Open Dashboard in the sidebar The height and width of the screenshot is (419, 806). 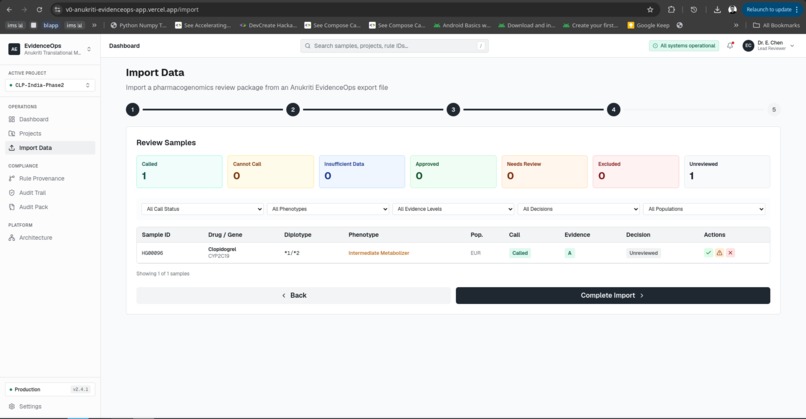[x=50, y=119]
